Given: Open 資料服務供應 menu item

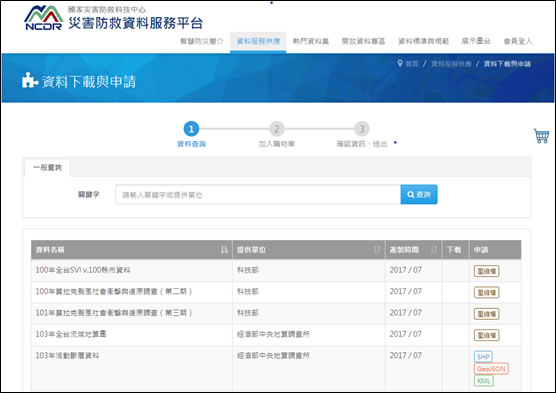Looking at the screenshot, I should [258, 41].
